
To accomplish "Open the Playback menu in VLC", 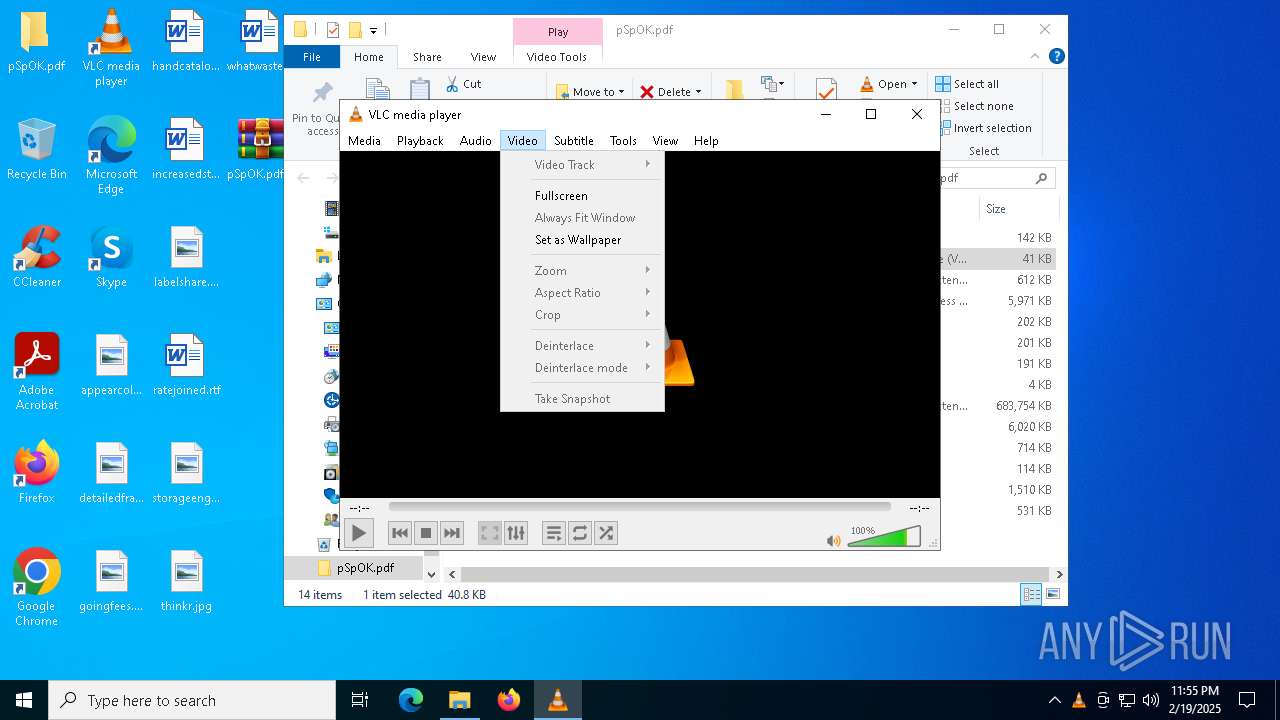I will (x=420, y=141).
